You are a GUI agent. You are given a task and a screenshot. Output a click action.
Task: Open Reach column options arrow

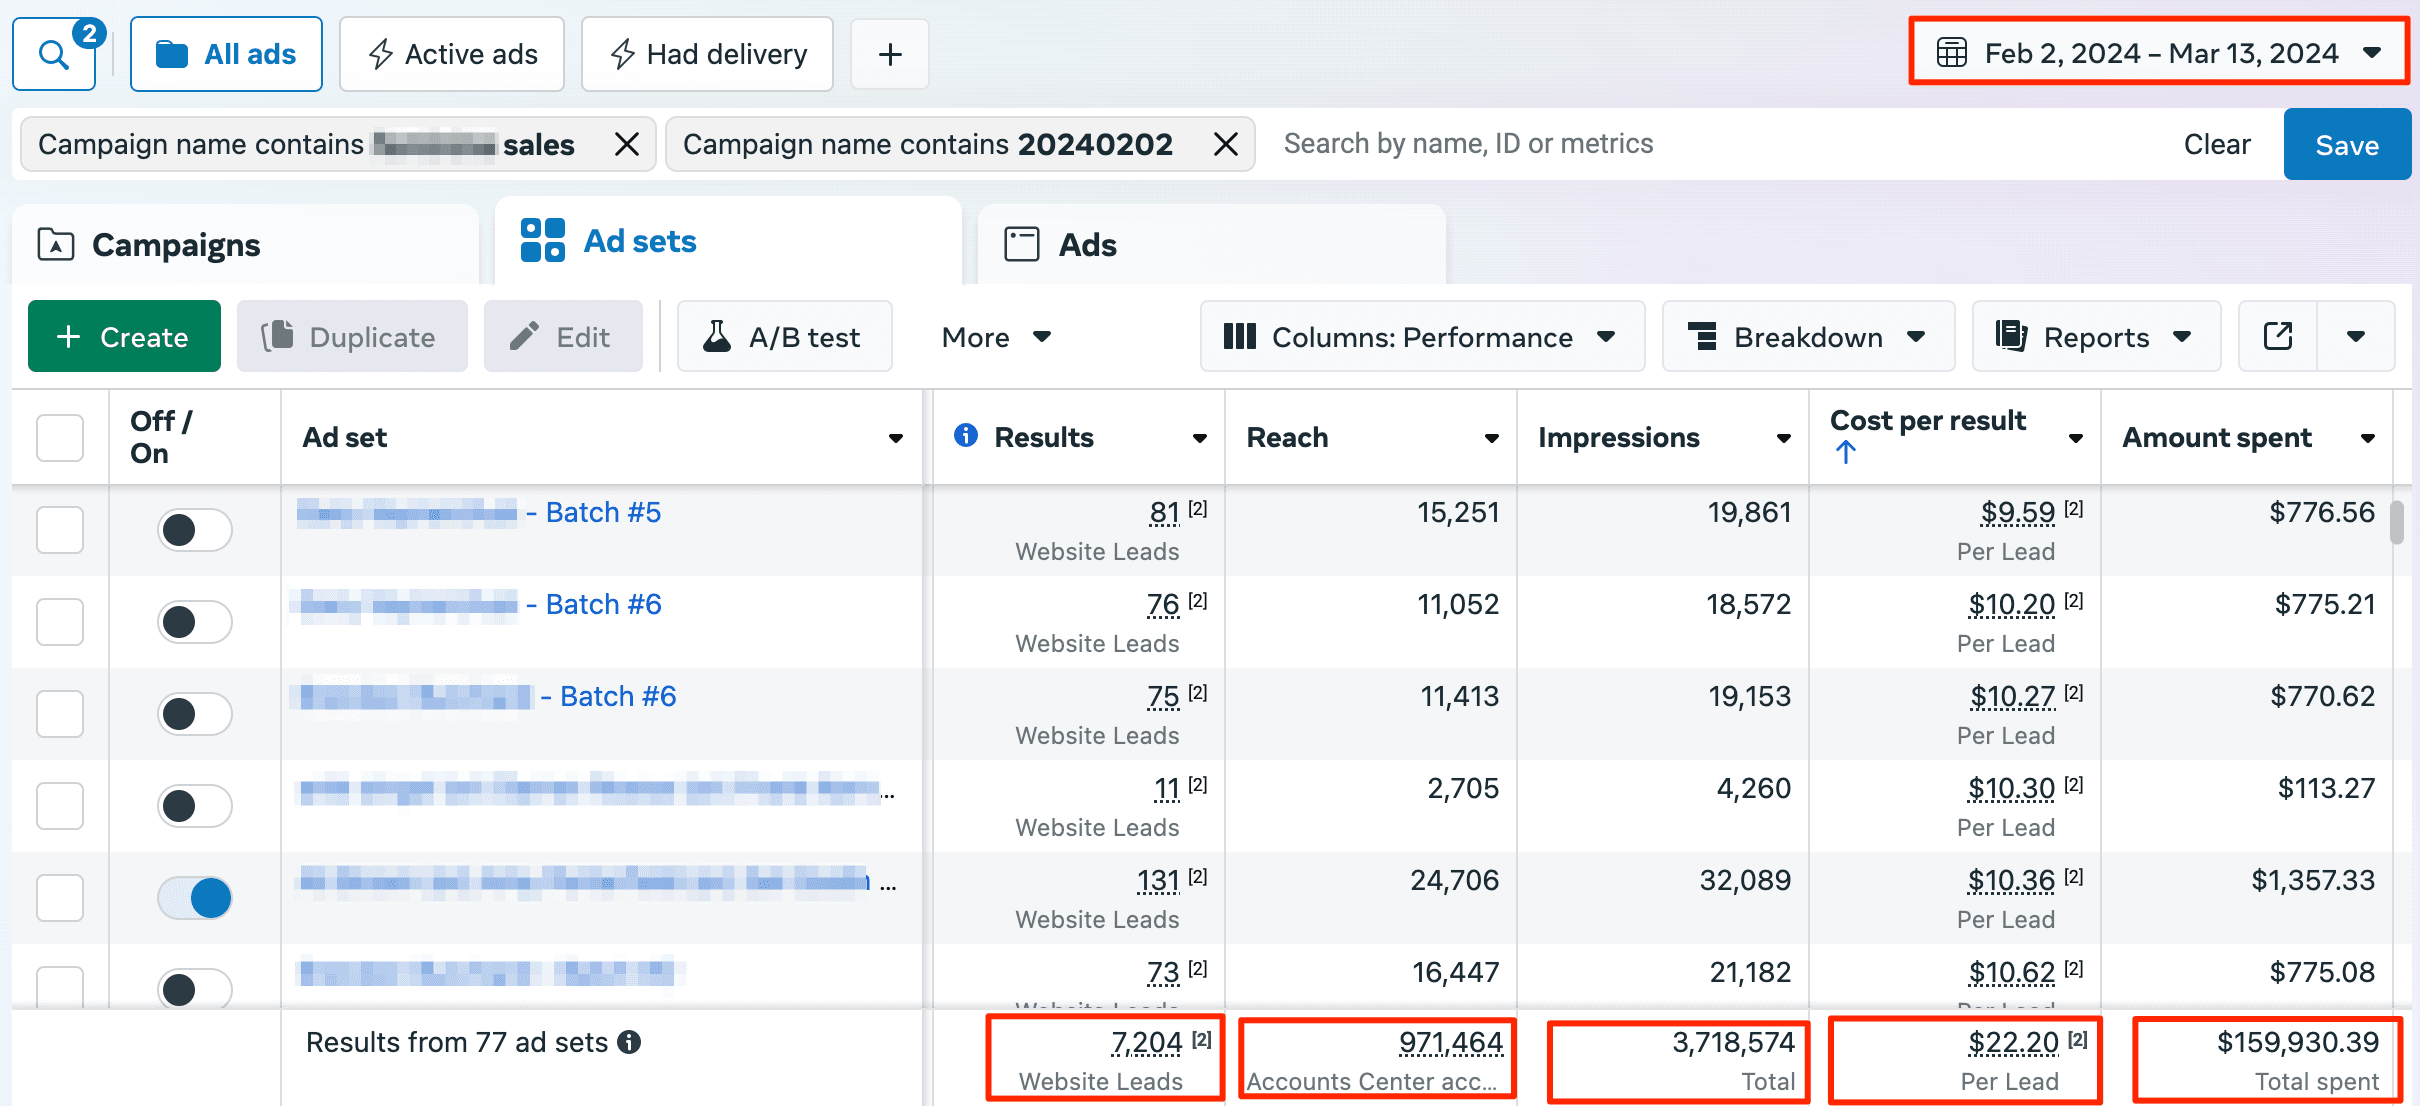pos(1492,438)
